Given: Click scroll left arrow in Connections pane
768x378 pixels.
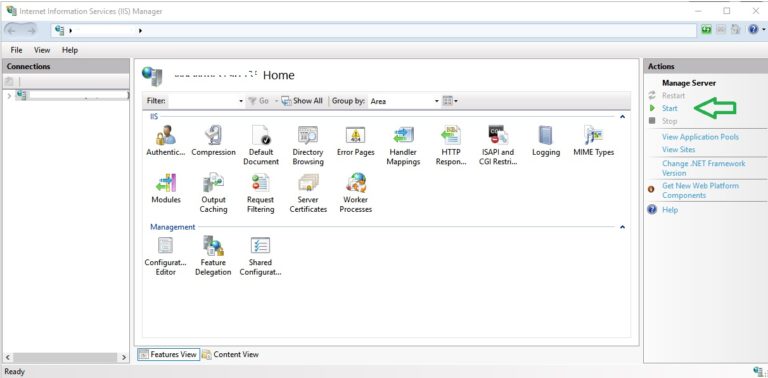Looking at the screenshot, I should click(x=7, y=357).
